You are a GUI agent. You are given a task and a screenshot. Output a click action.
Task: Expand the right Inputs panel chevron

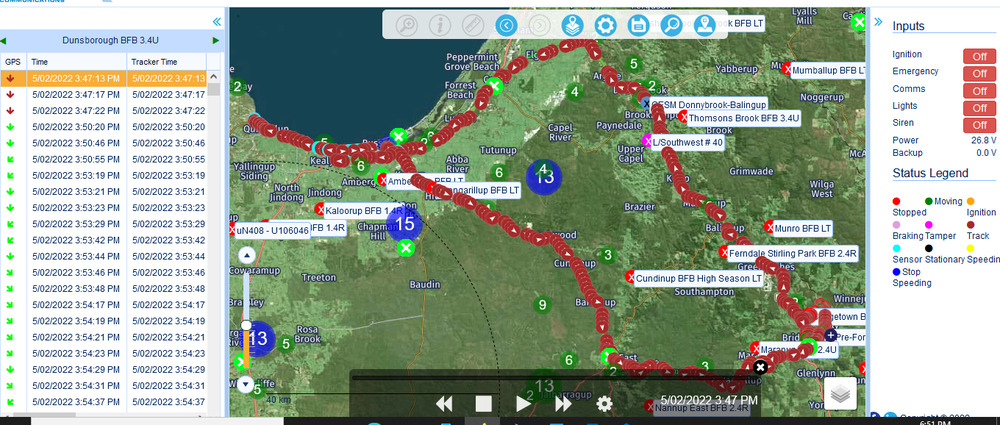877,21
